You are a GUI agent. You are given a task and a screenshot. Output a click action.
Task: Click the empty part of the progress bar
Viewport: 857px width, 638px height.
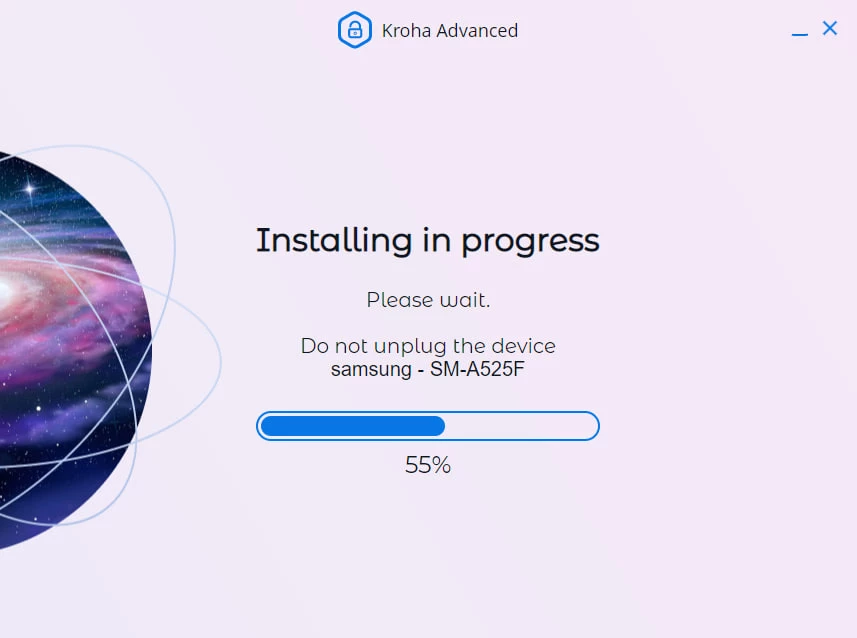point(520,426)
